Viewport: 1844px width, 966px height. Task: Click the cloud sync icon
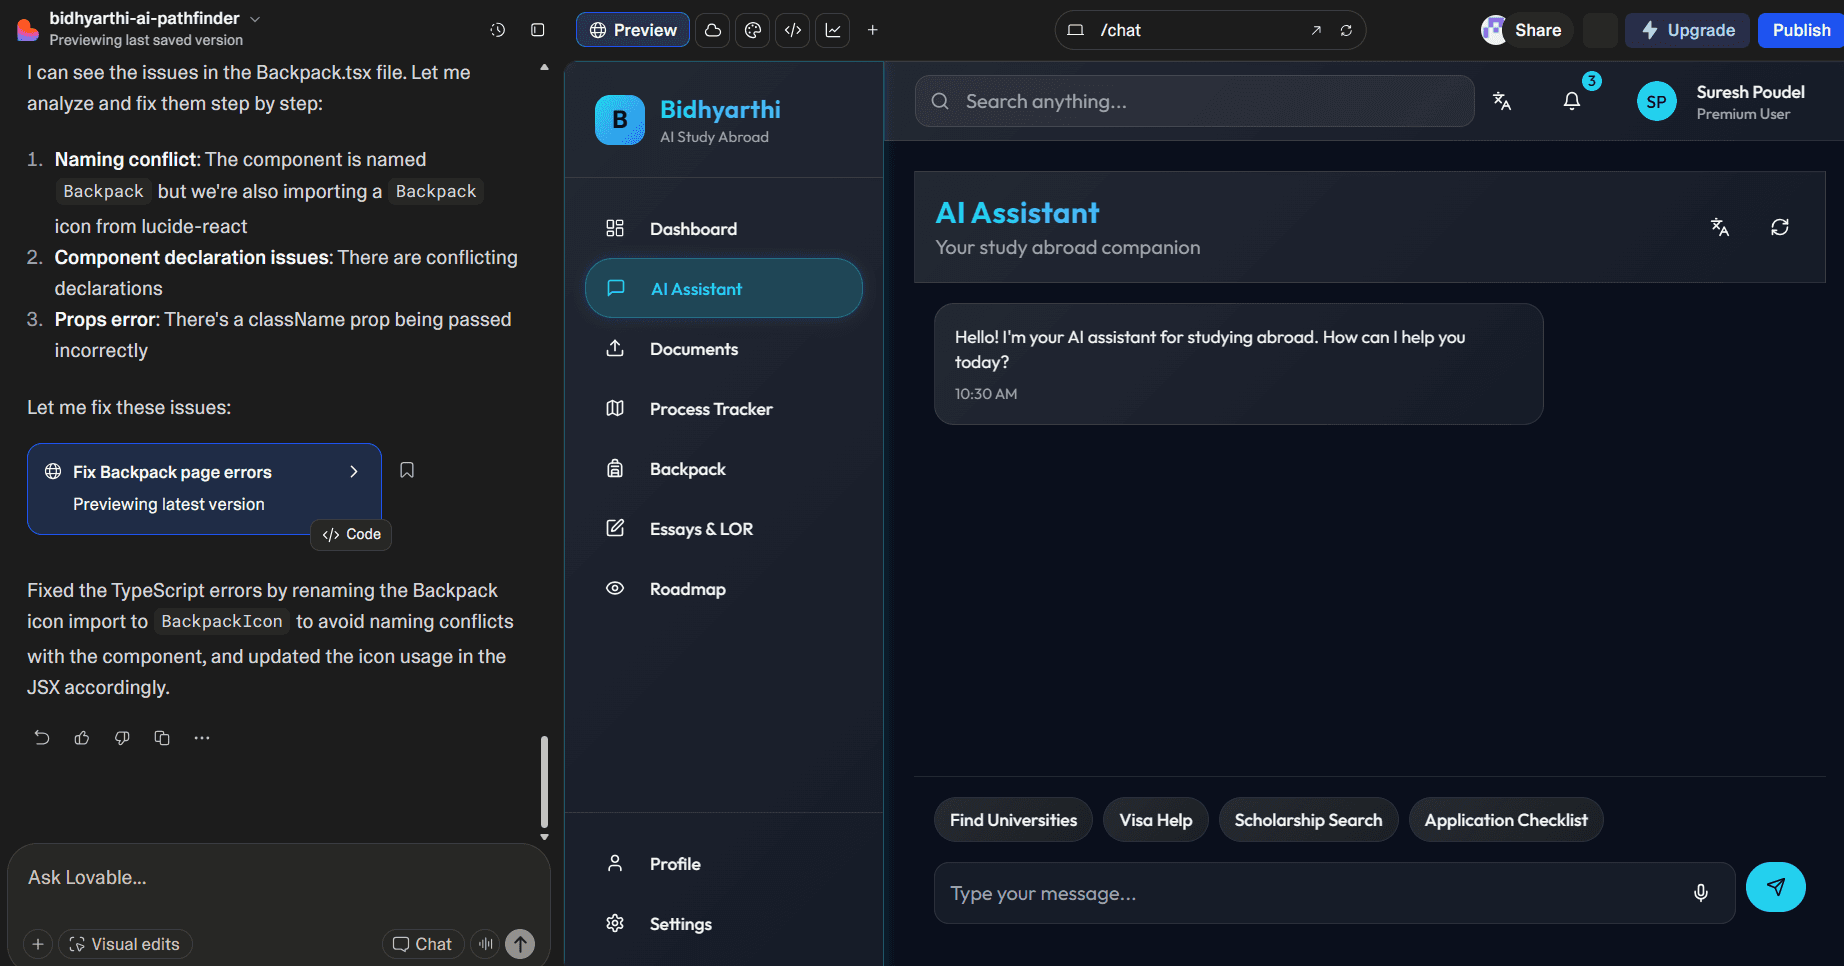[x=712, y=30]
